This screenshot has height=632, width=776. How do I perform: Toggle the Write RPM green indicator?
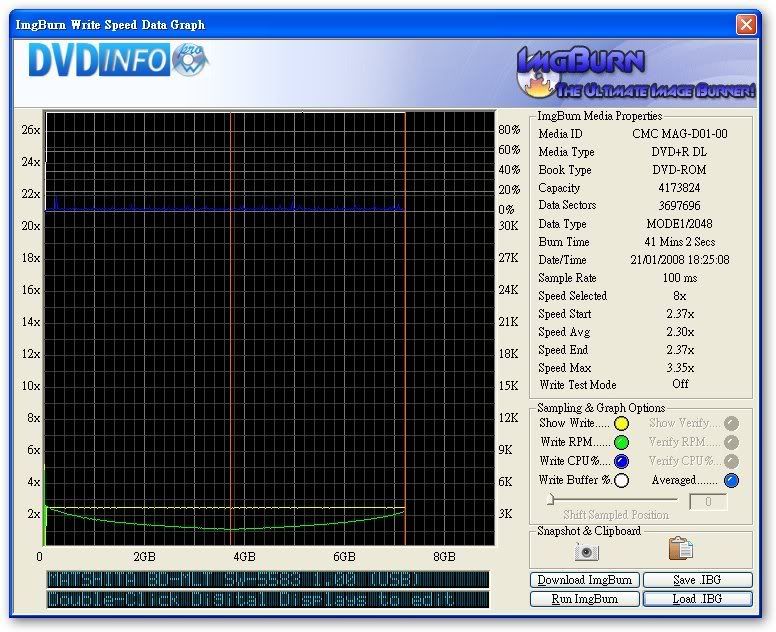click(621, 442)
